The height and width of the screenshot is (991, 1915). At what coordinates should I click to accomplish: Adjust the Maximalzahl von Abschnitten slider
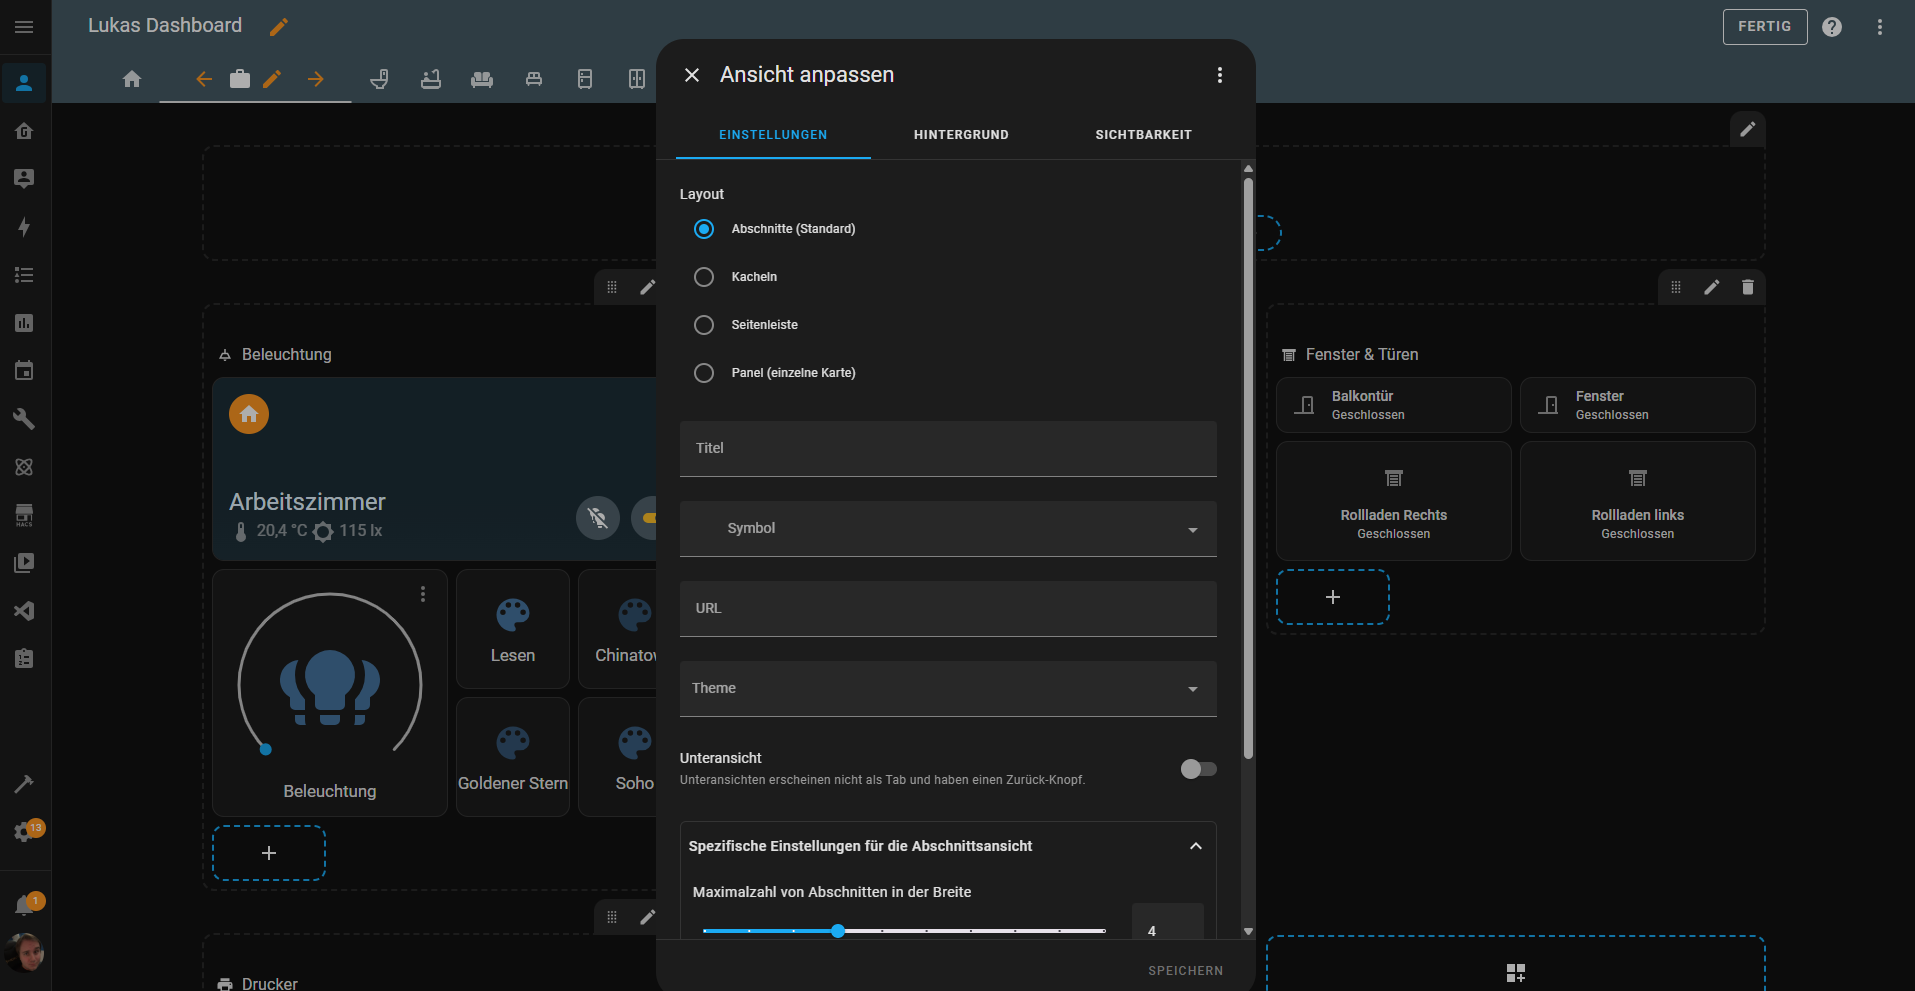(x=837, y=930)
